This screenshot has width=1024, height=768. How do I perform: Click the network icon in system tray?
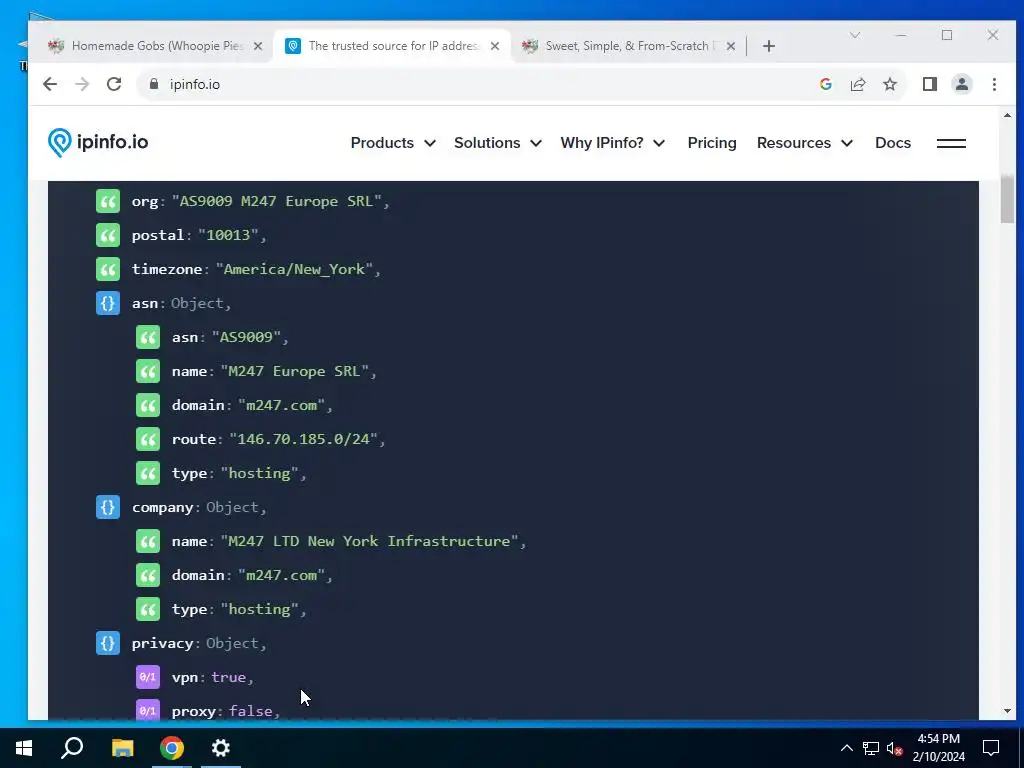[x=871, y=748]
